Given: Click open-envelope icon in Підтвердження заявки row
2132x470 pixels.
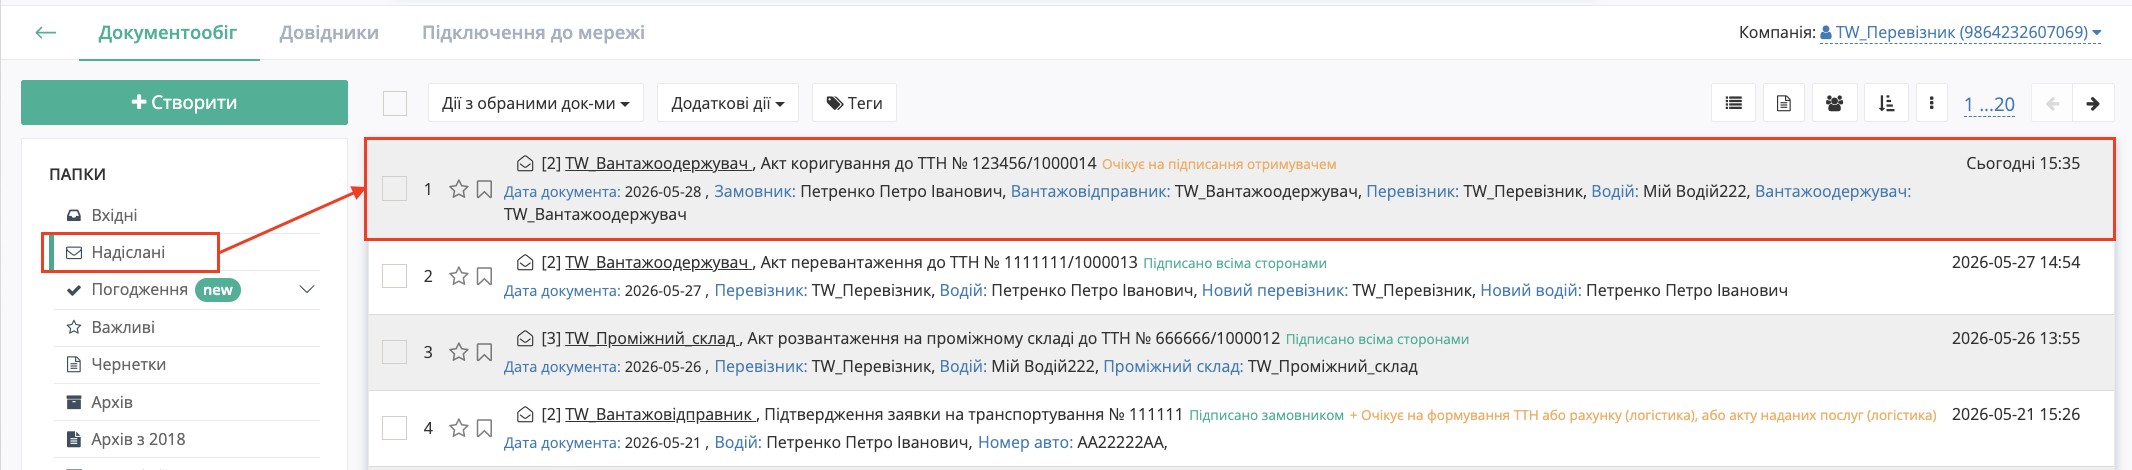Looking at the screenshot, I should click(525, 414).
